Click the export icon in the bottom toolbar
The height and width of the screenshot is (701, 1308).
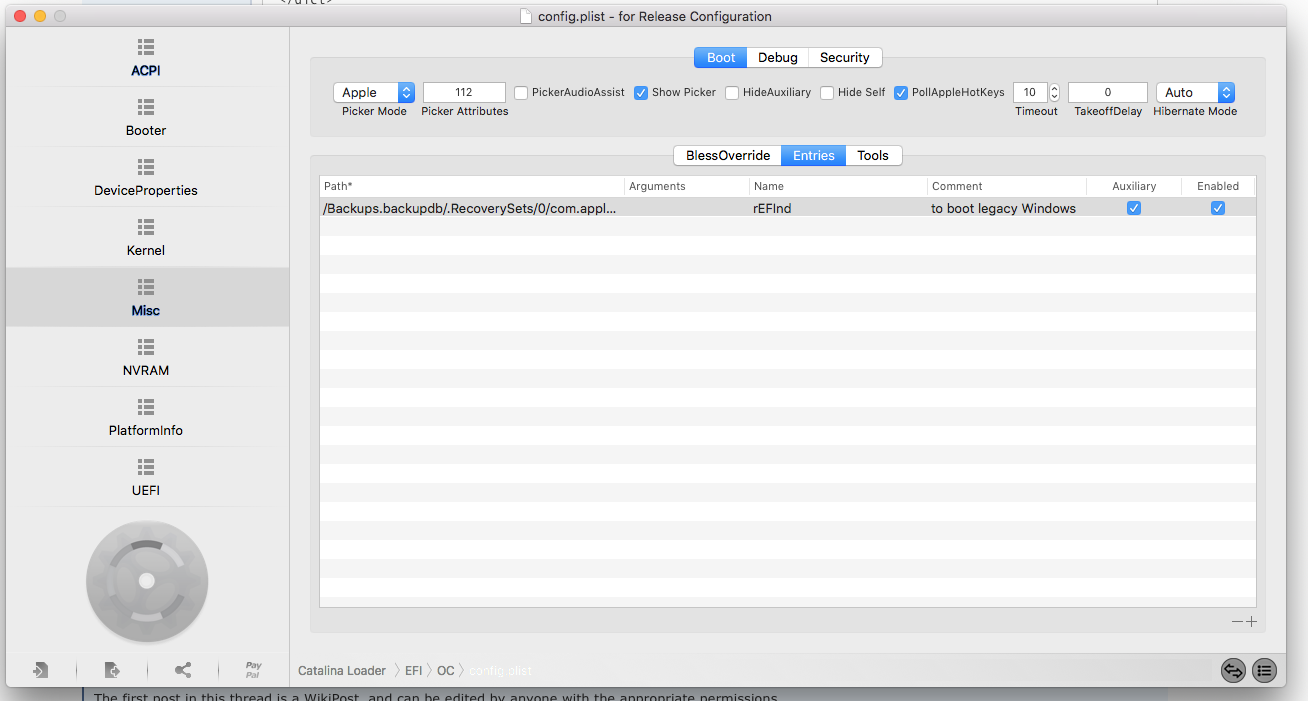(x=112, y=670)
